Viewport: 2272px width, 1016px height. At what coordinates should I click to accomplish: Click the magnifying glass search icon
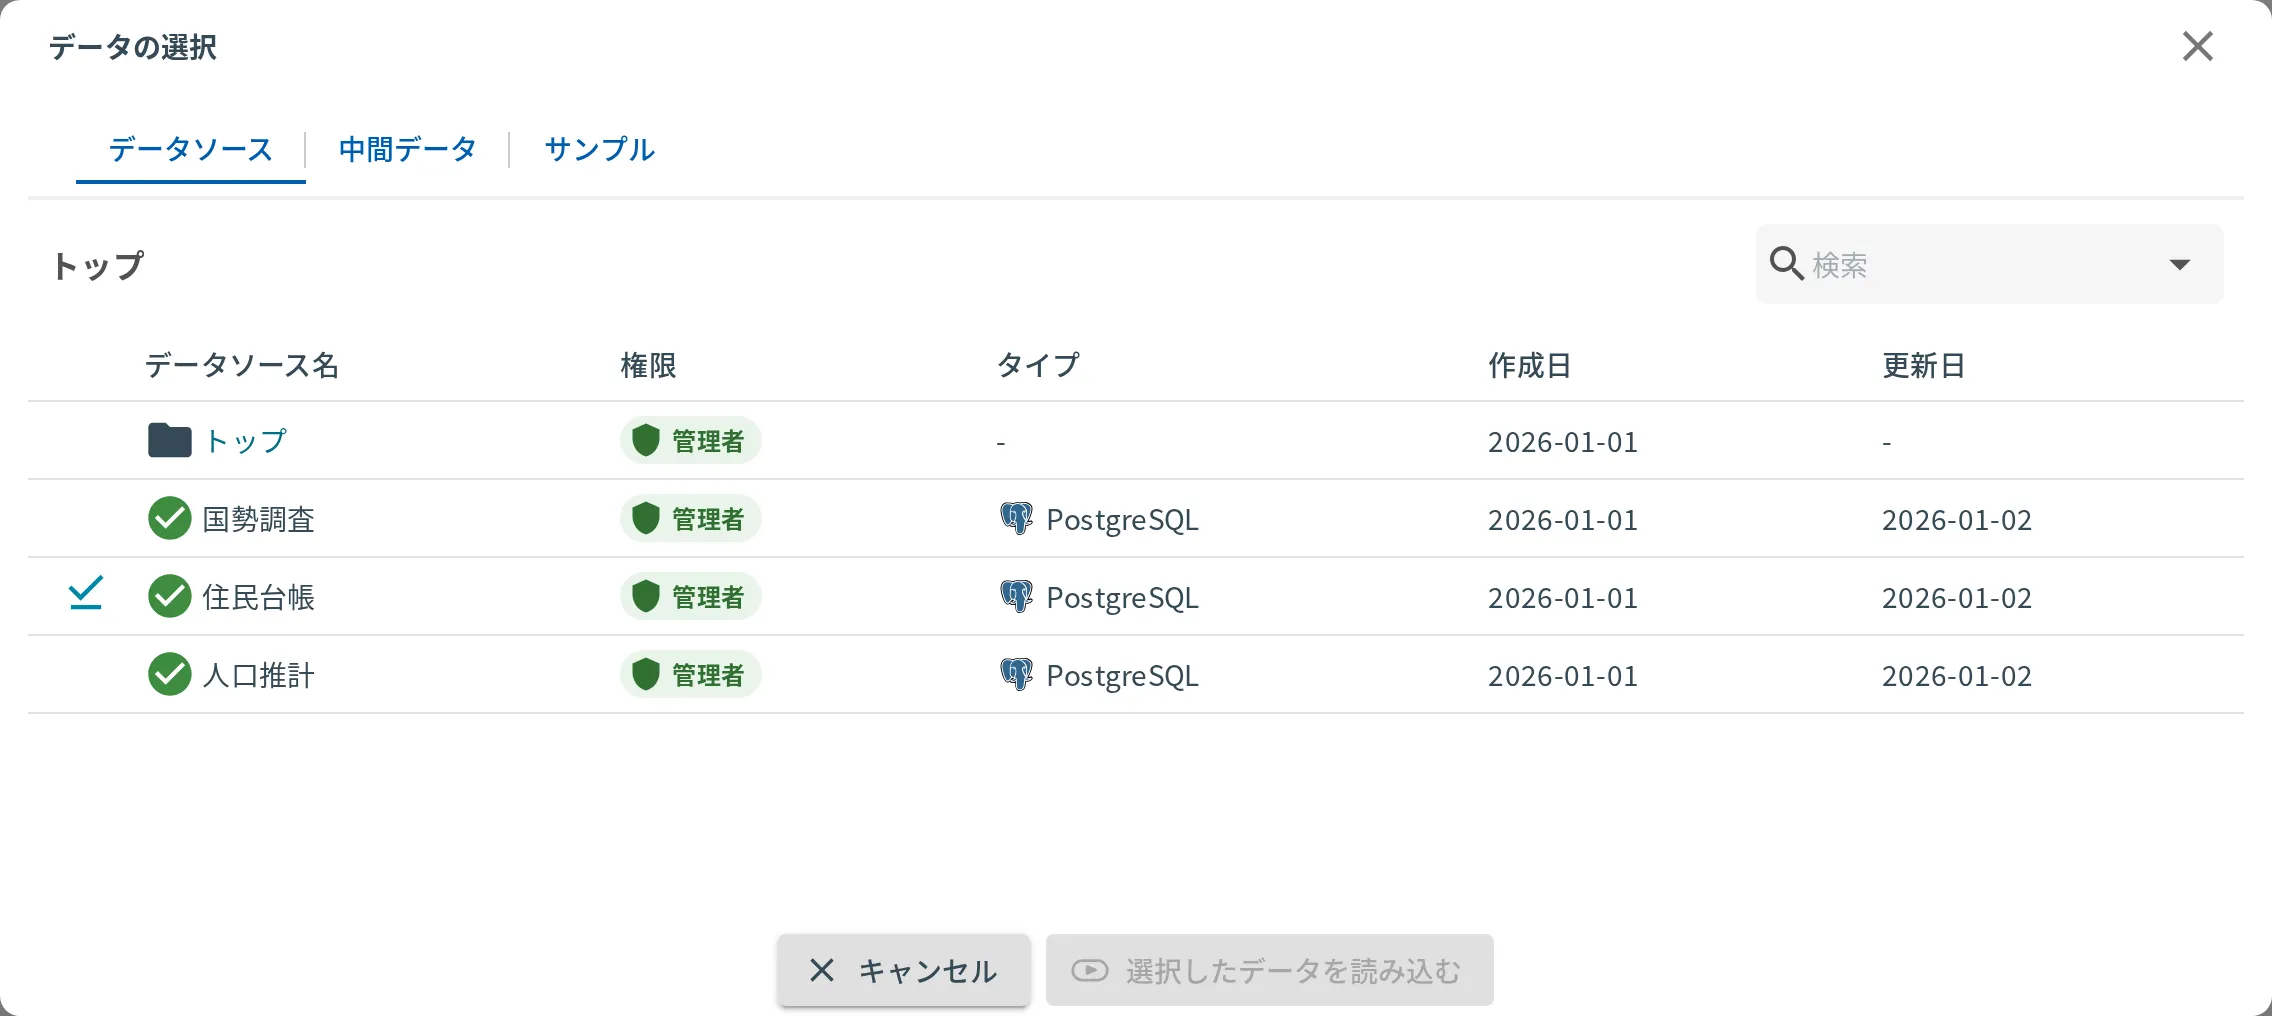click(1787, 264)
